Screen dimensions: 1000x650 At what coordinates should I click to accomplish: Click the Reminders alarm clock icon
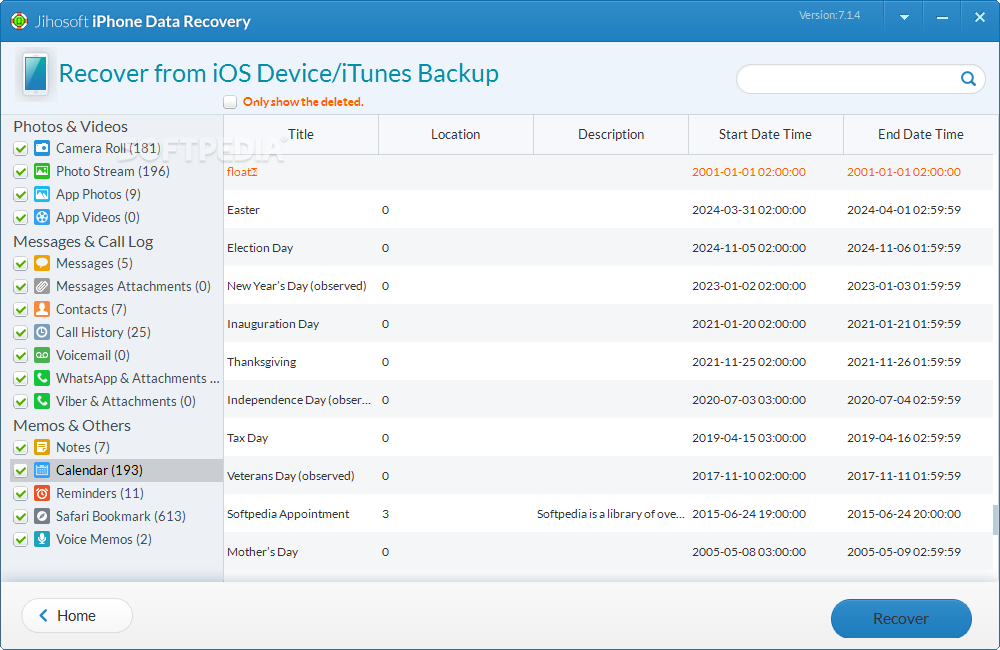tap(42, 493)
